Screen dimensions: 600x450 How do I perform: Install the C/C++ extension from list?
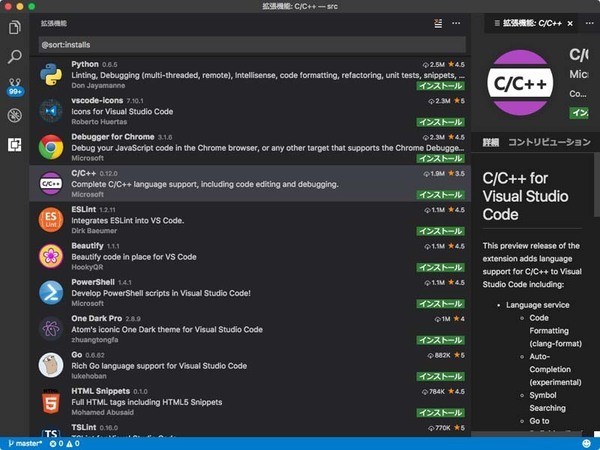440,195
